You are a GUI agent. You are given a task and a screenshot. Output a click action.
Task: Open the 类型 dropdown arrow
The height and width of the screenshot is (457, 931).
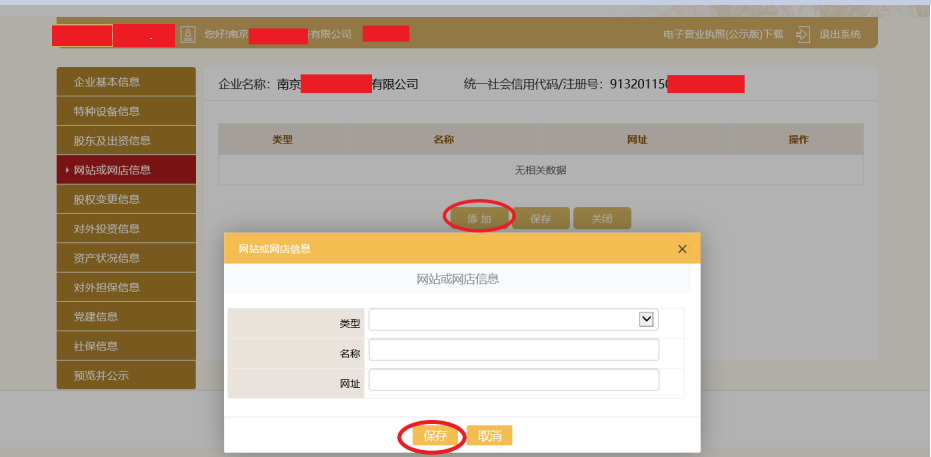[646, 319]
